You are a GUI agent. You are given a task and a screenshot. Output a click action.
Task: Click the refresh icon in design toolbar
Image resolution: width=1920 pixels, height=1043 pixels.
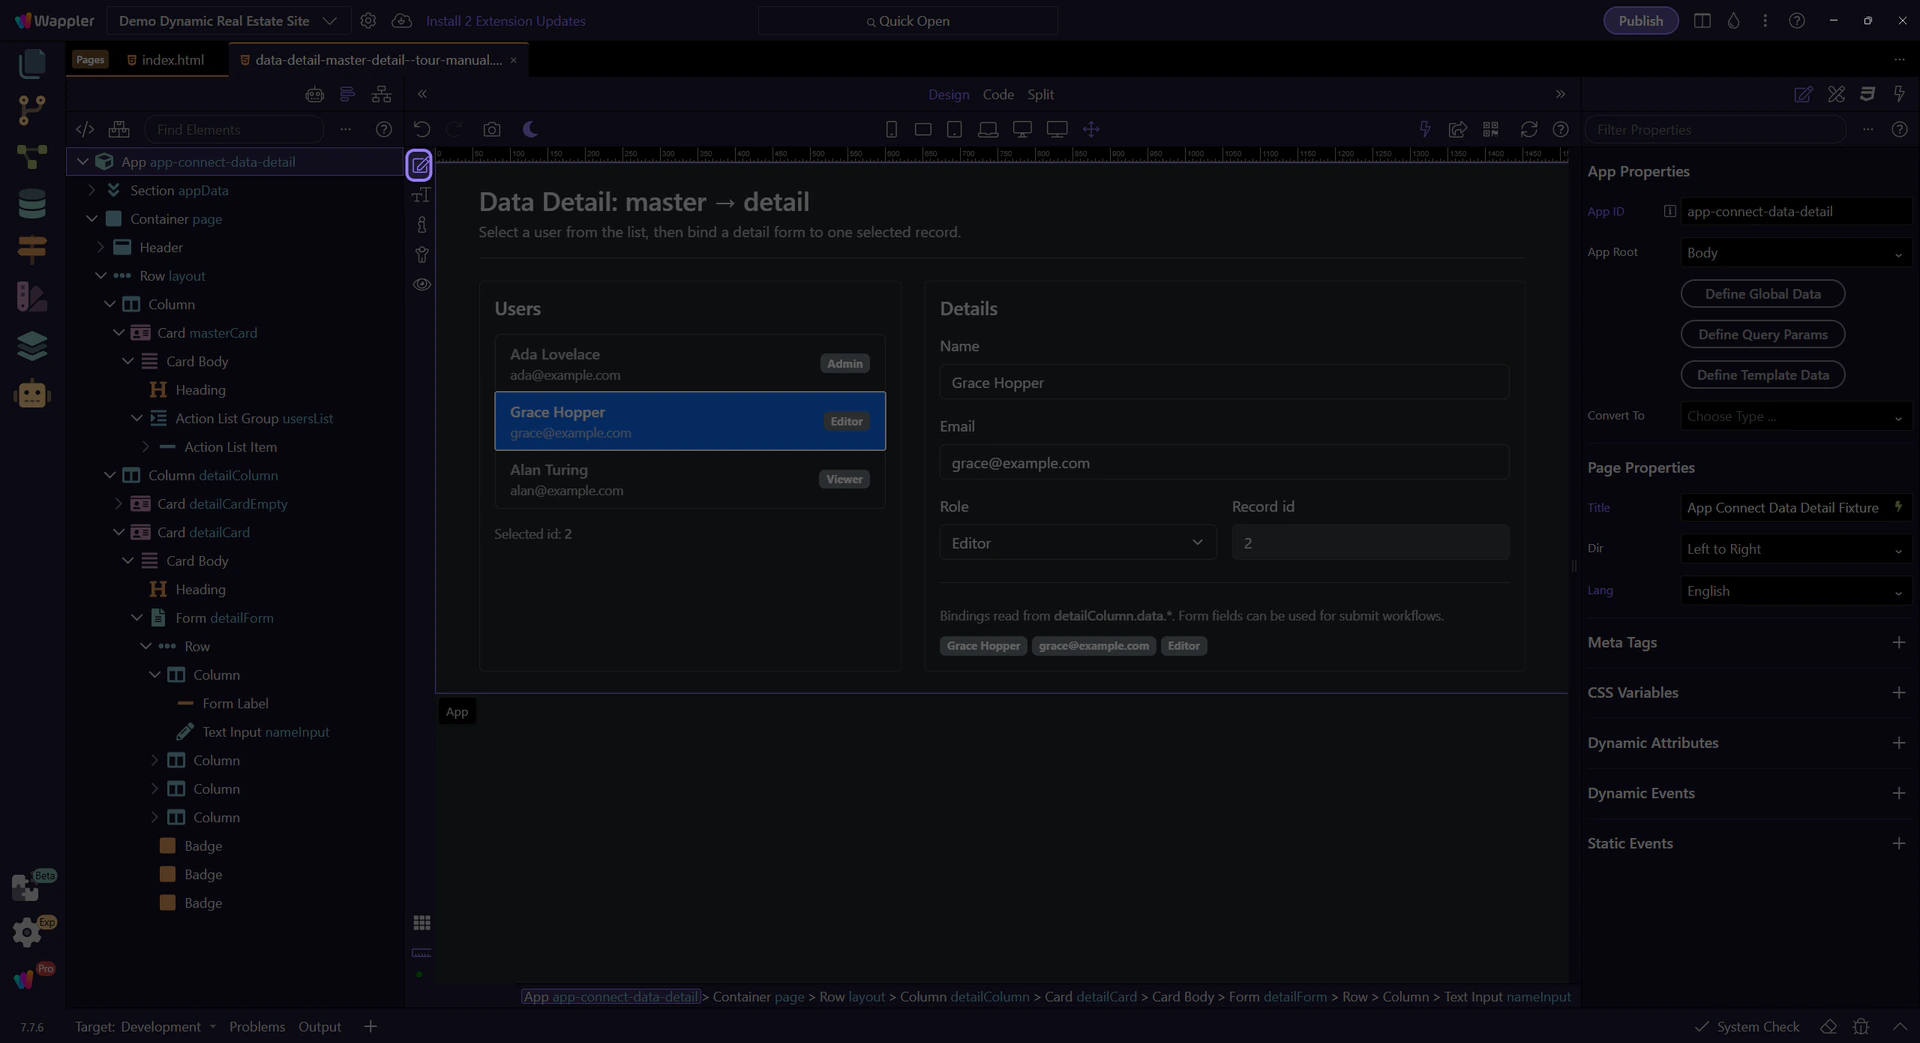click(x=1528, y=129)
